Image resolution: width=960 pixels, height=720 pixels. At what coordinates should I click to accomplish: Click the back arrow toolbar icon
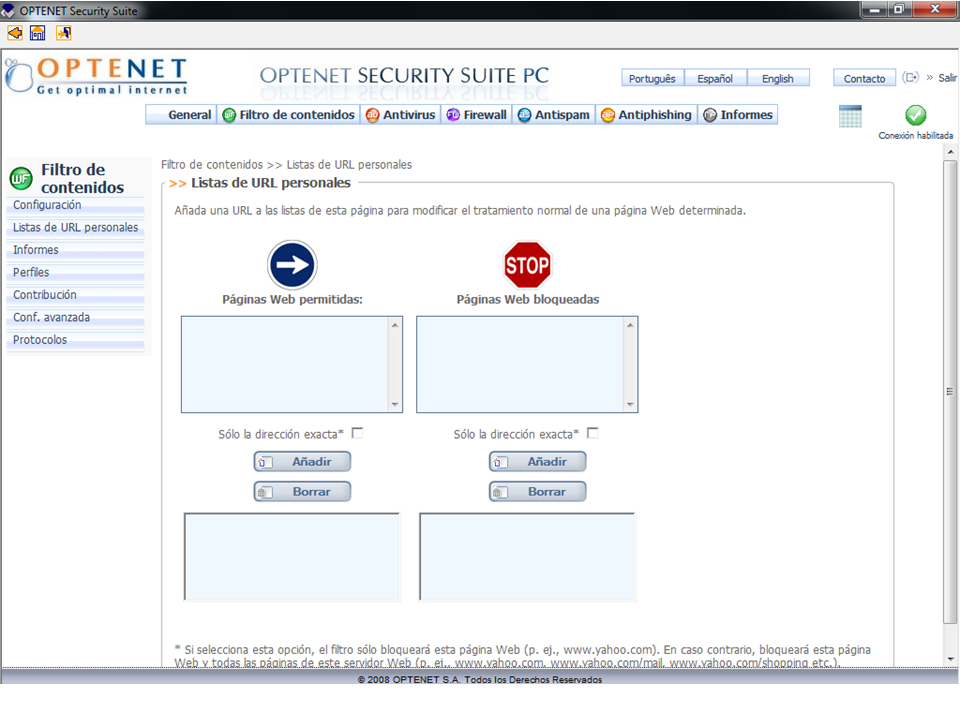tap(14, 33)
